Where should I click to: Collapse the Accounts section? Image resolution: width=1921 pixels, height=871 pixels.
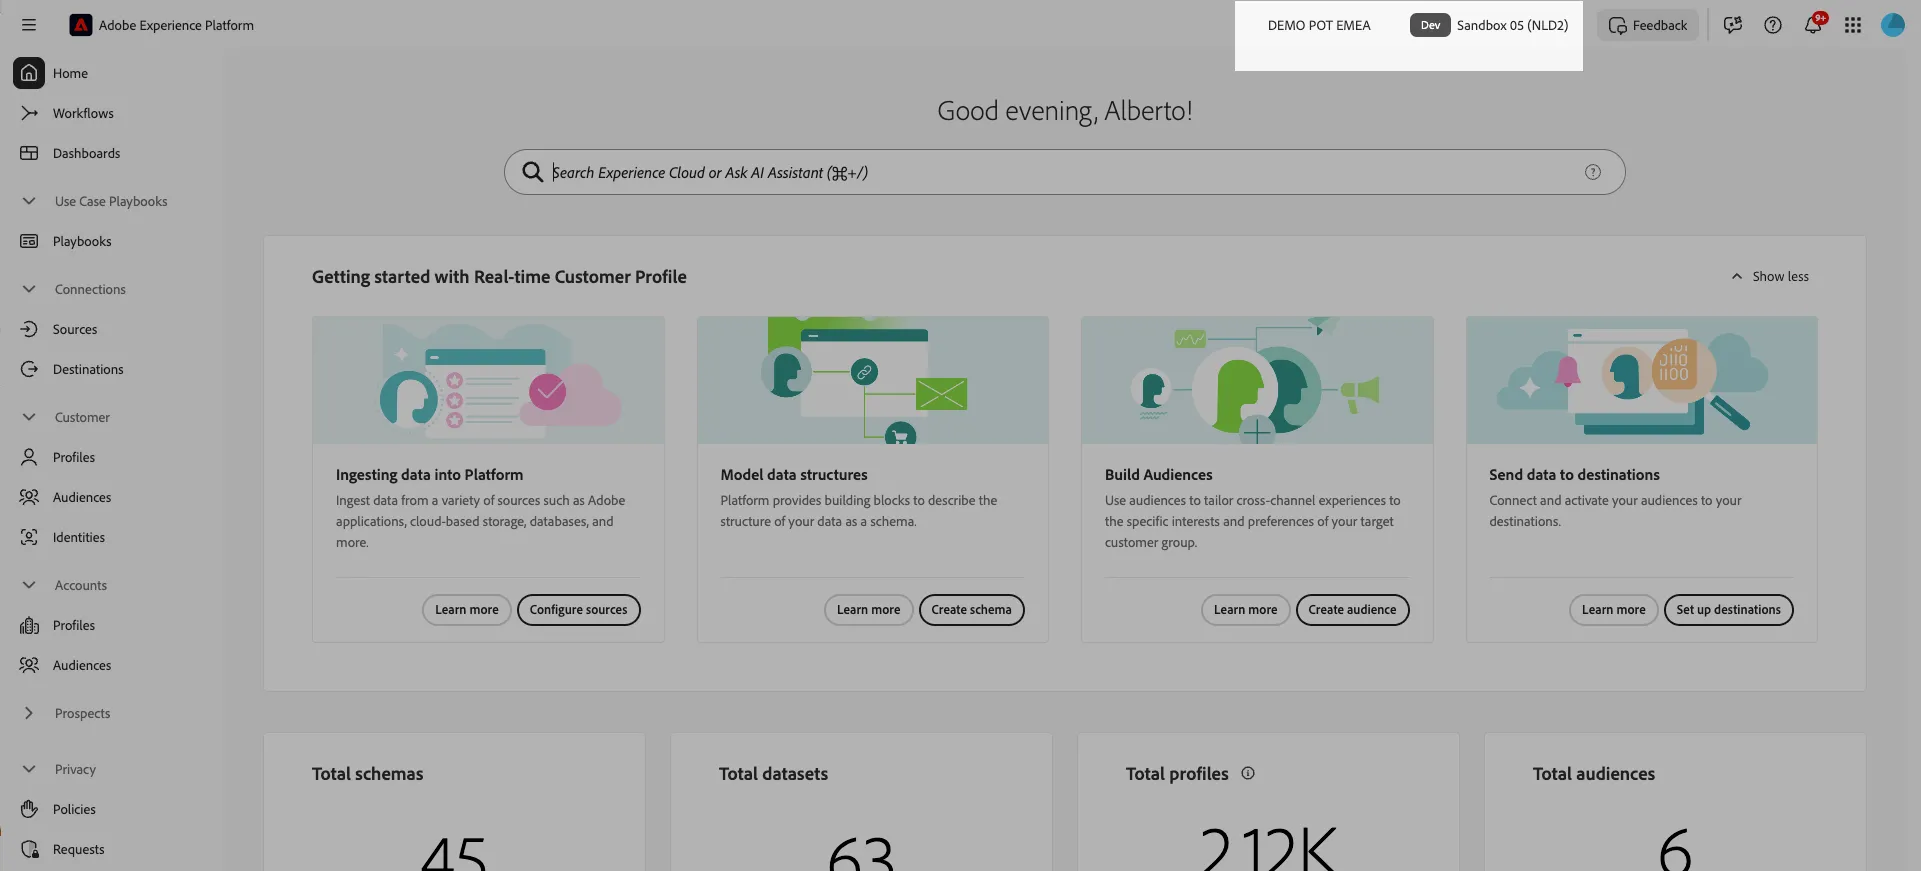[x=29, y=585]
